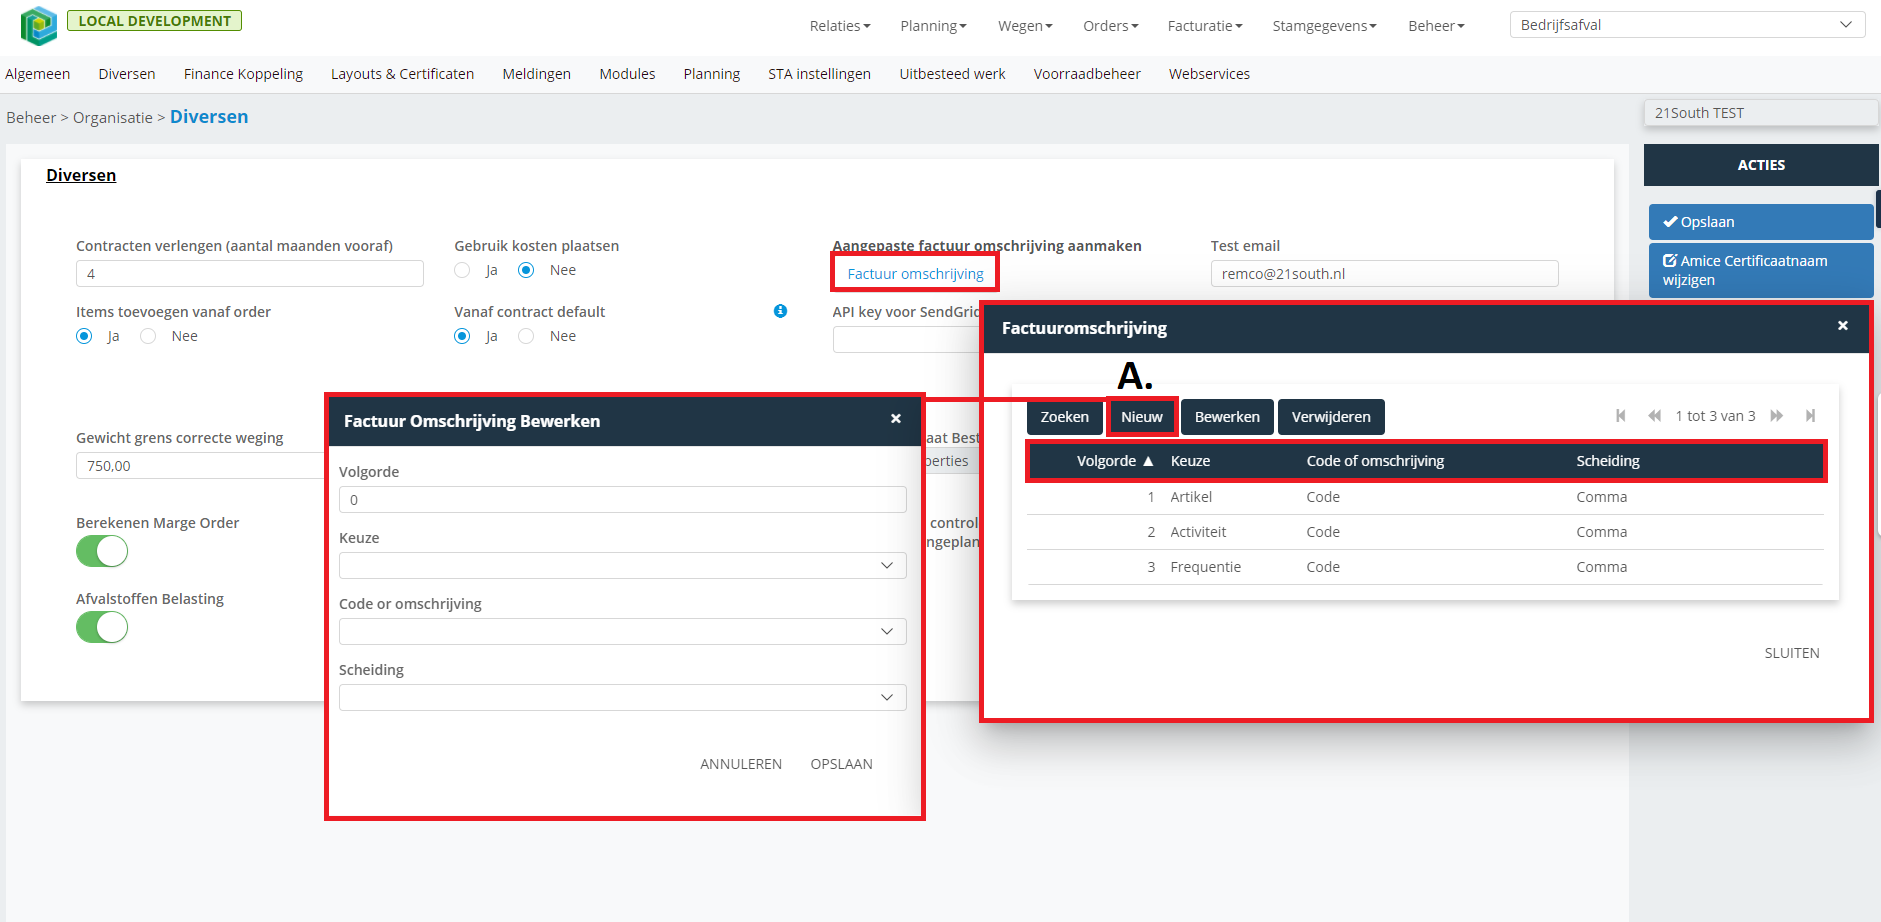Click SLUITEN in Factuuromschrijving dialog

click(x=1791, y=653)
